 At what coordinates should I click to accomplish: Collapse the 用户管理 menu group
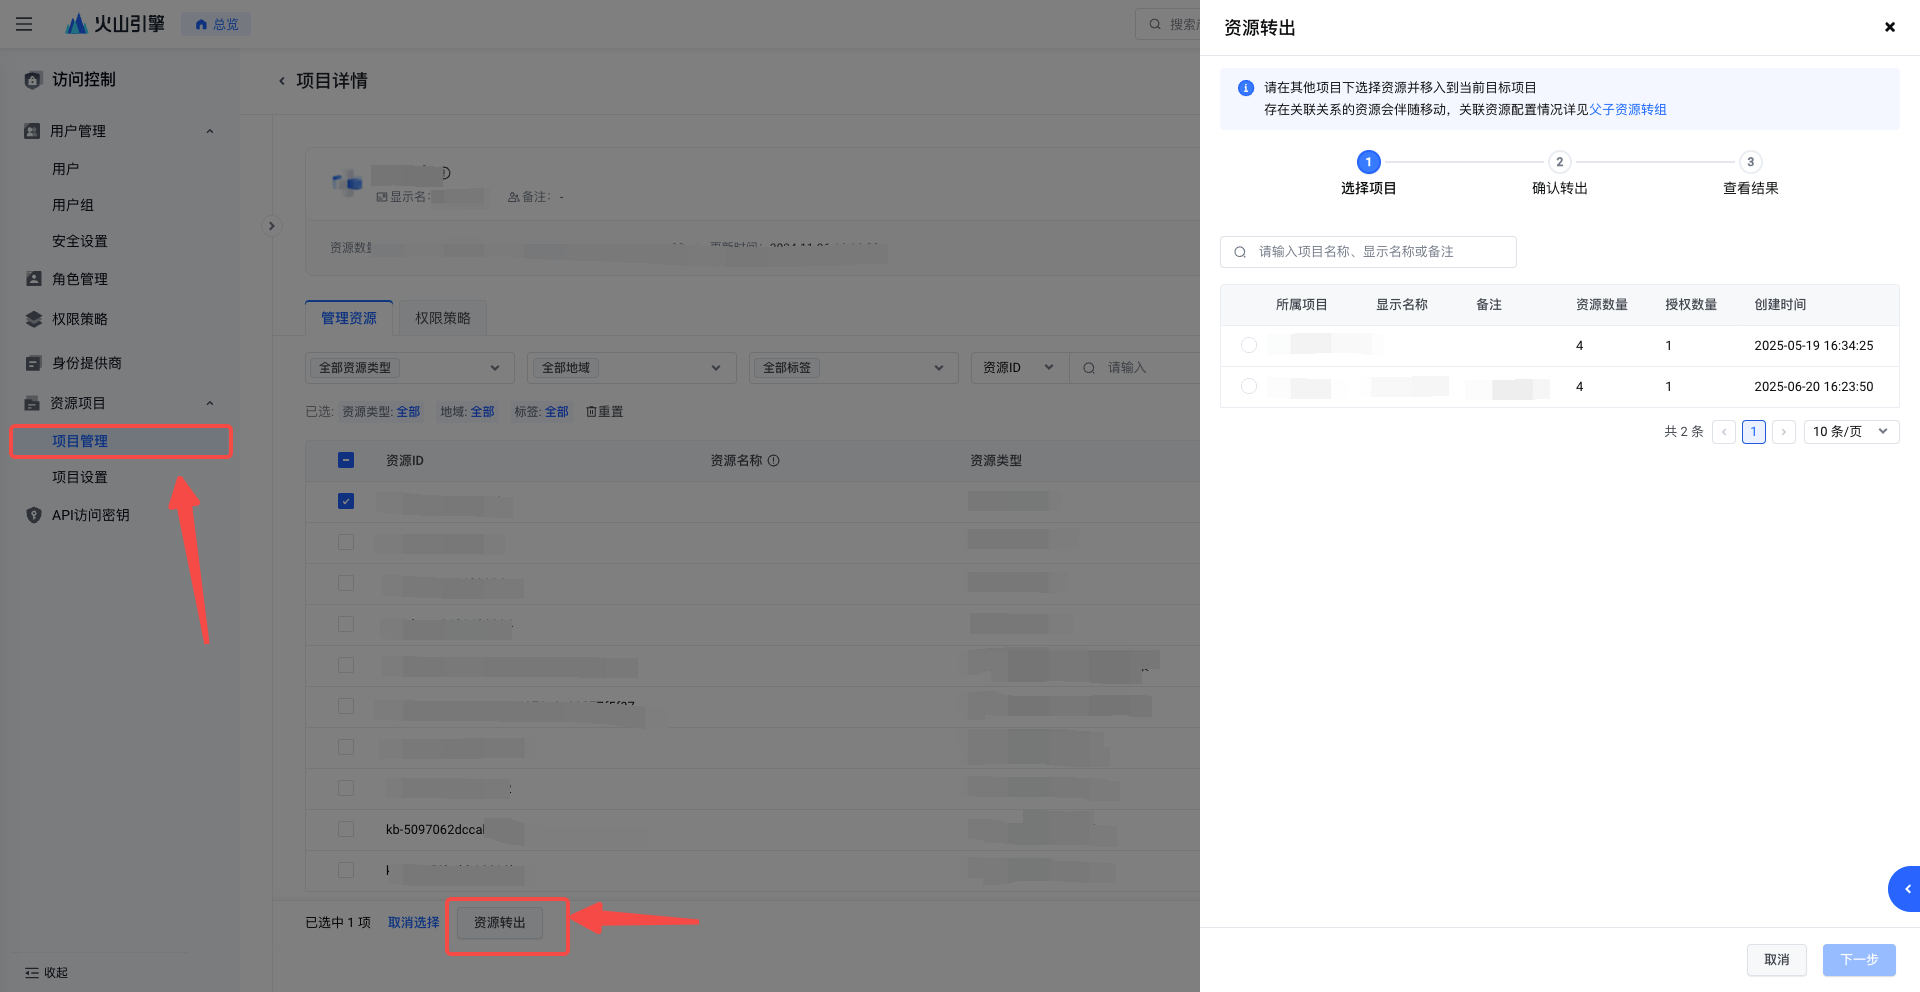(210, 131)
